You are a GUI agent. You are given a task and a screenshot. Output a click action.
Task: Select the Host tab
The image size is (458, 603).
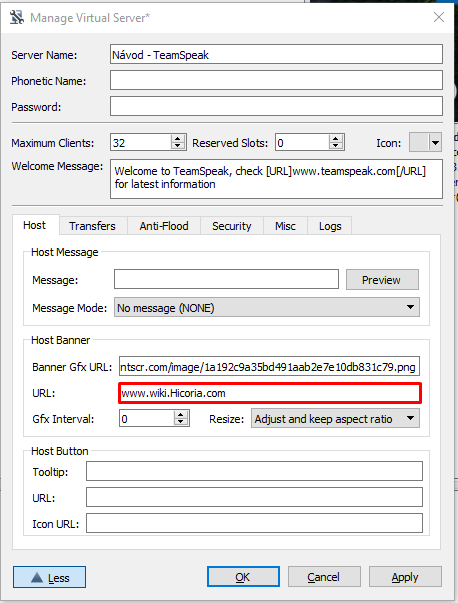35,225
